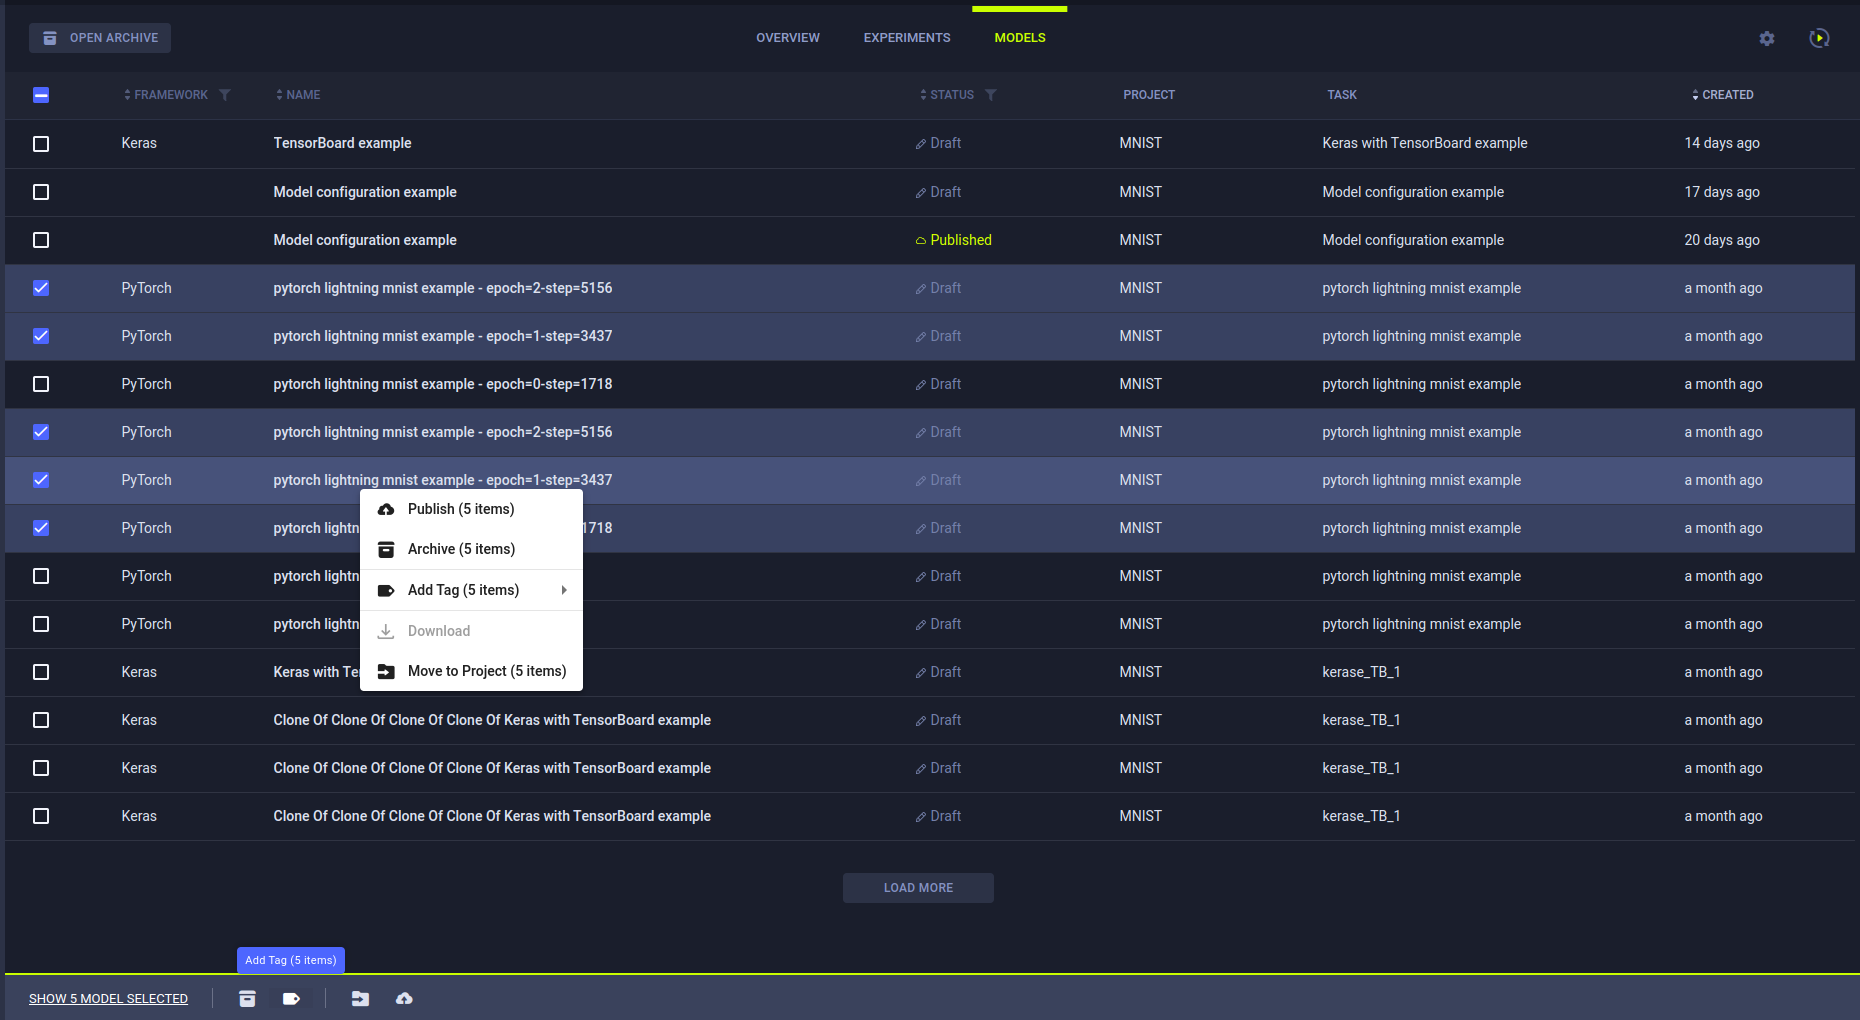Filter models by framework funnel icon

coord(225,95)
